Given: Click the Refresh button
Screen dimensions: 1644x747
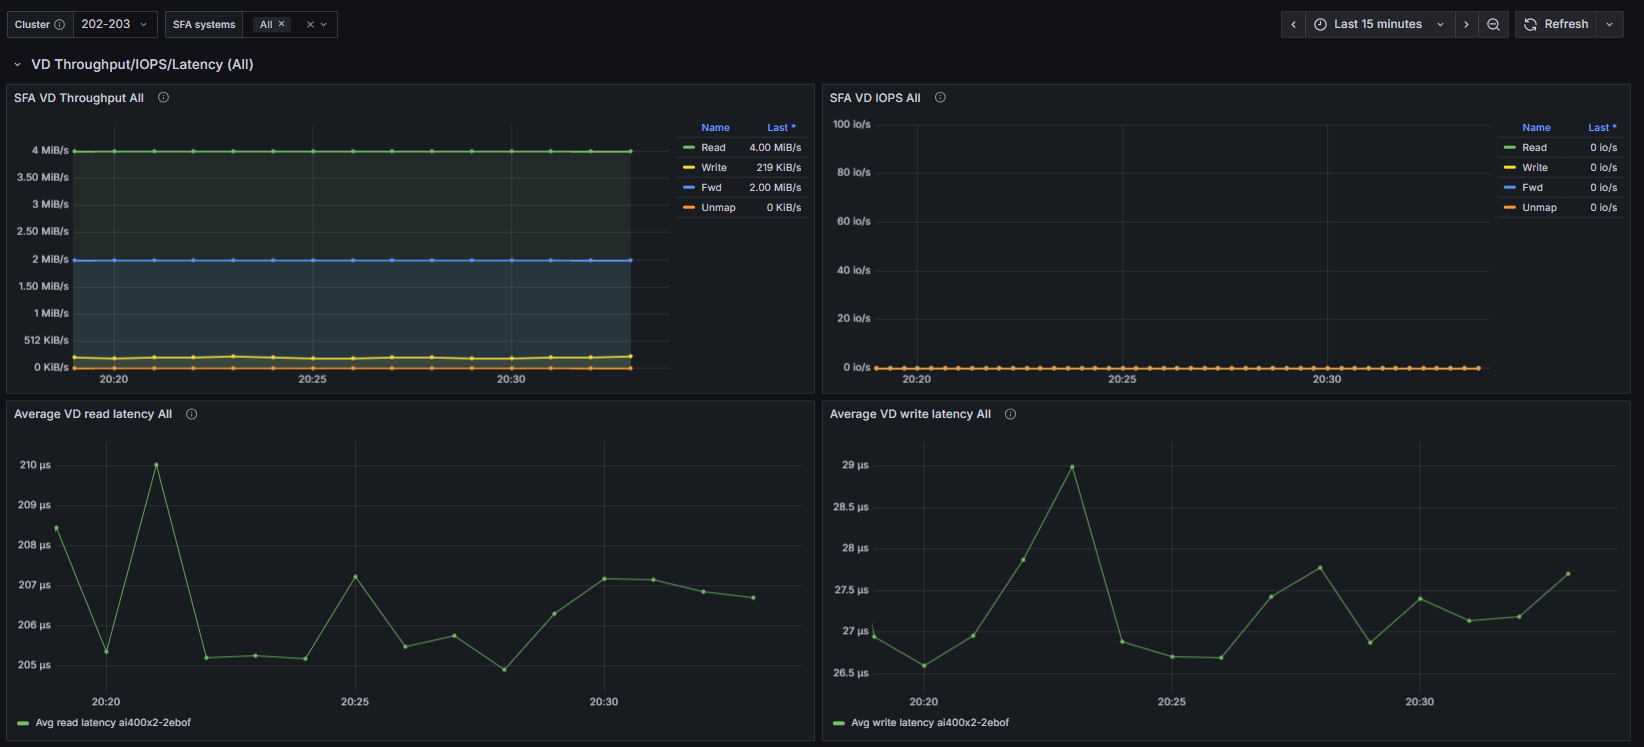Looking at the screenshot, I should click(x=1556, y=24).
